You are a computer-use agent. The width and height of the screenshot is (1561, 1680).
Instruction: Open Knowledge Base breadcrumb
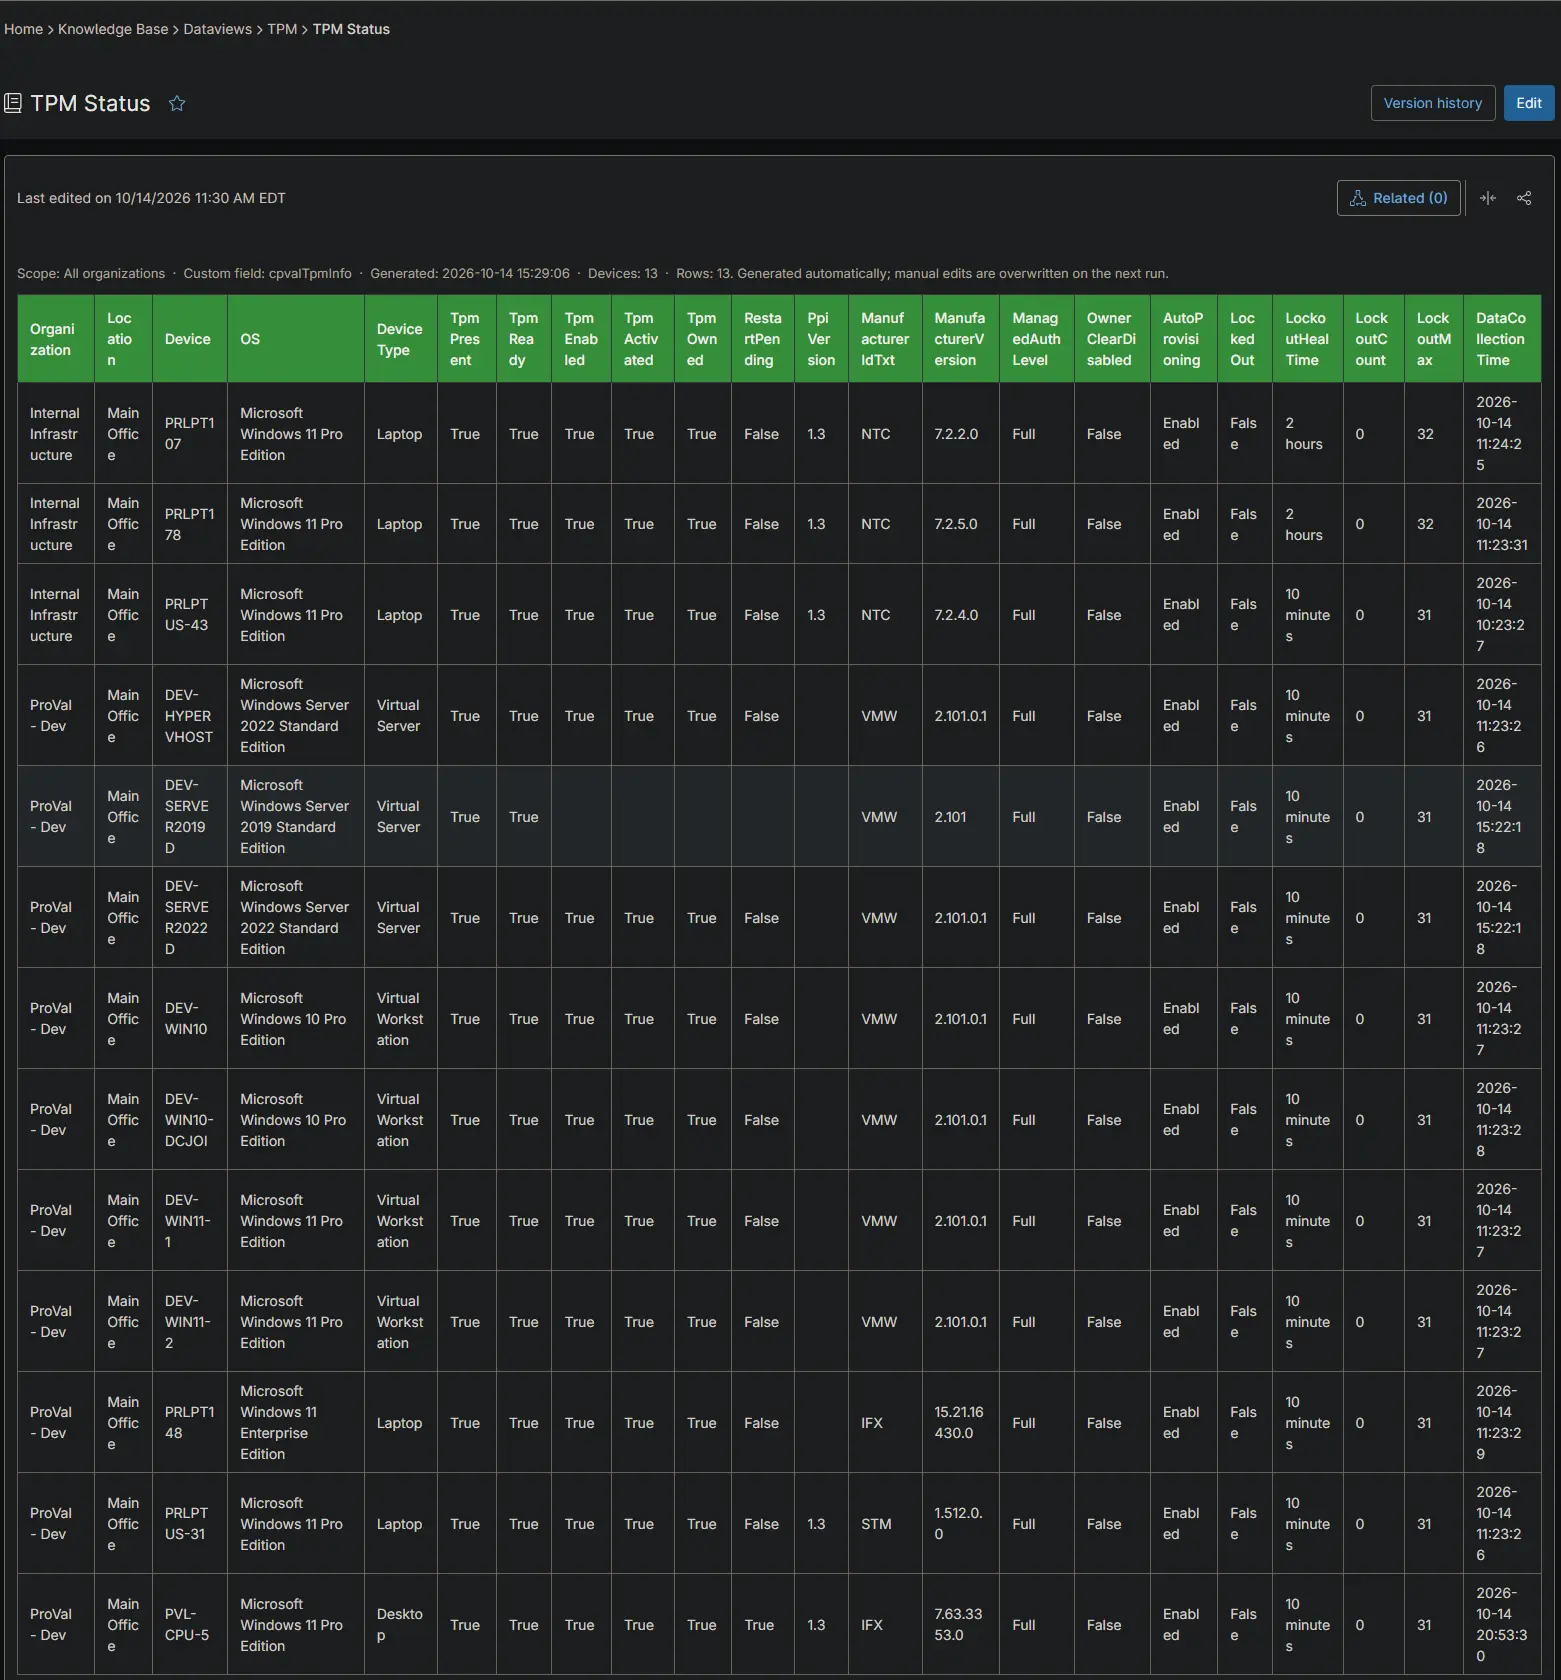point(113,29)
